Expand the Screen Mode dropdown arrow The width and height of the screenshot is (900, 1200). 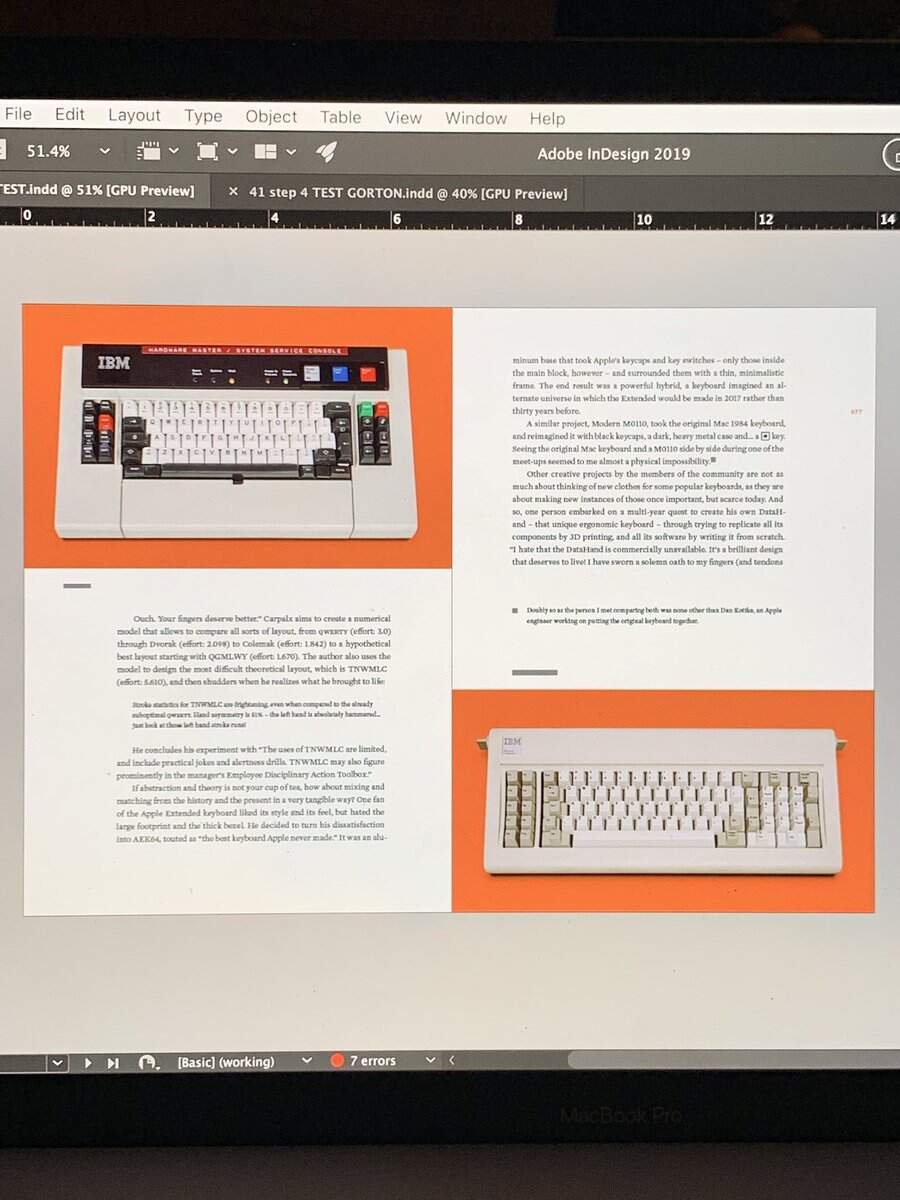coord(232,152)
